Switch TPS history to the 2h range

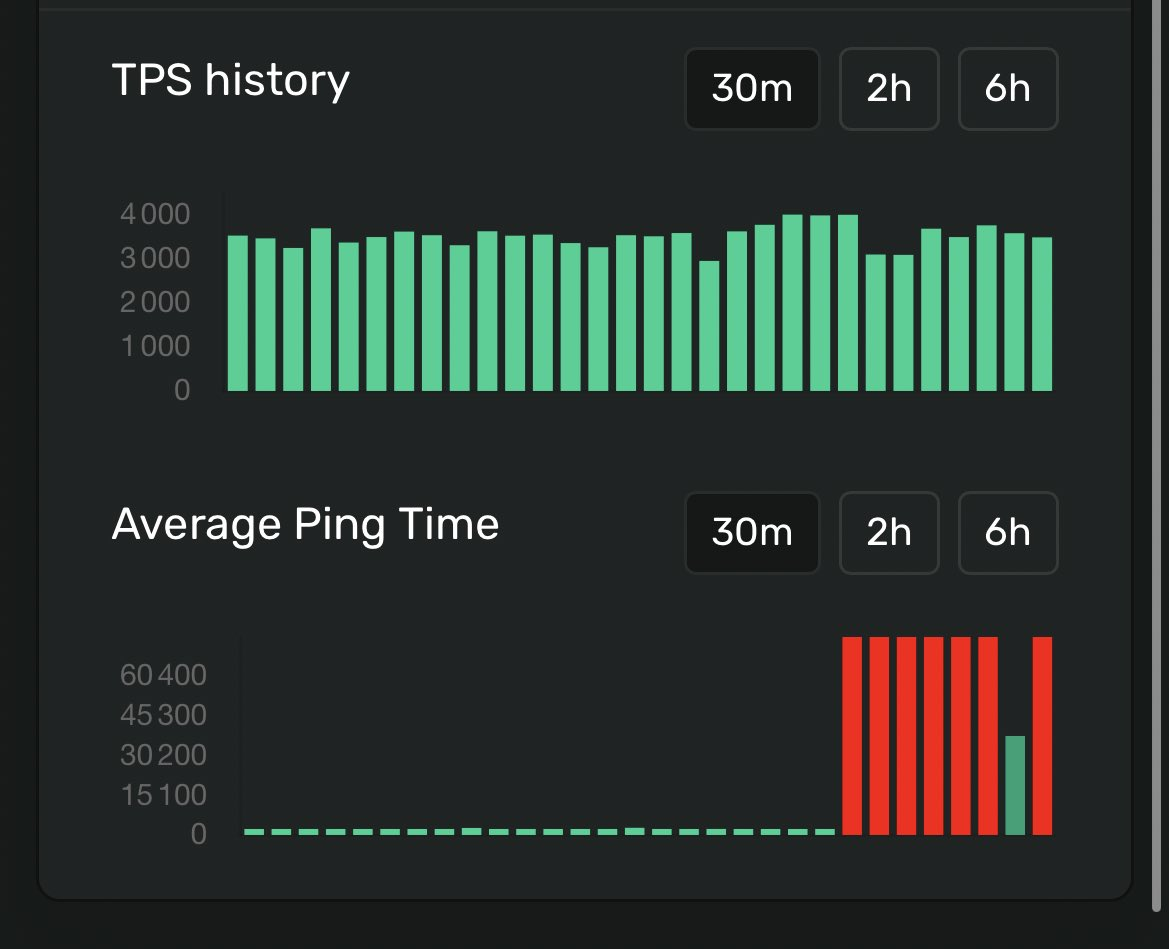[888, 89]
